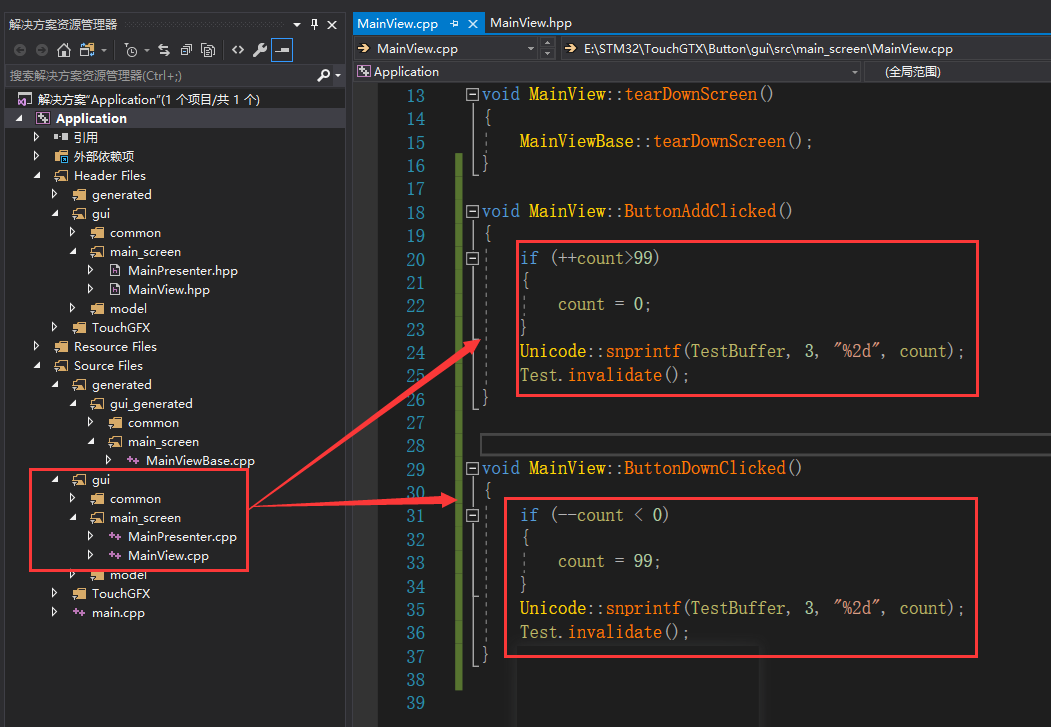
Task: Open the Application project scope dropdown
Action: pyautogui.click(x=855, y=72)
